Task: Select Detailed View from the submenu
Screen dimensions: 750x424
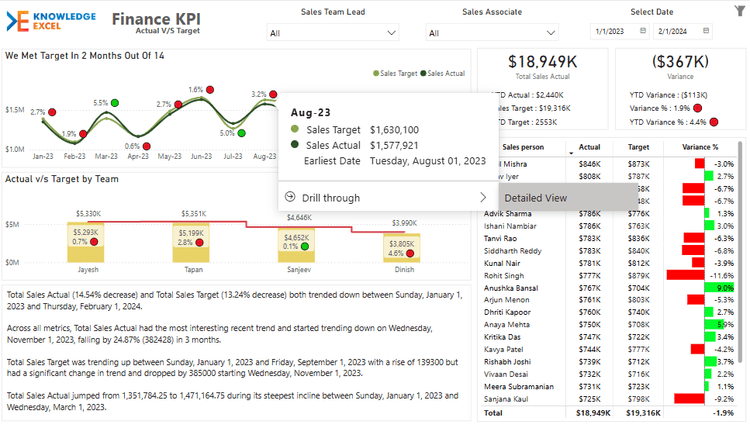Action: (536, 198)
